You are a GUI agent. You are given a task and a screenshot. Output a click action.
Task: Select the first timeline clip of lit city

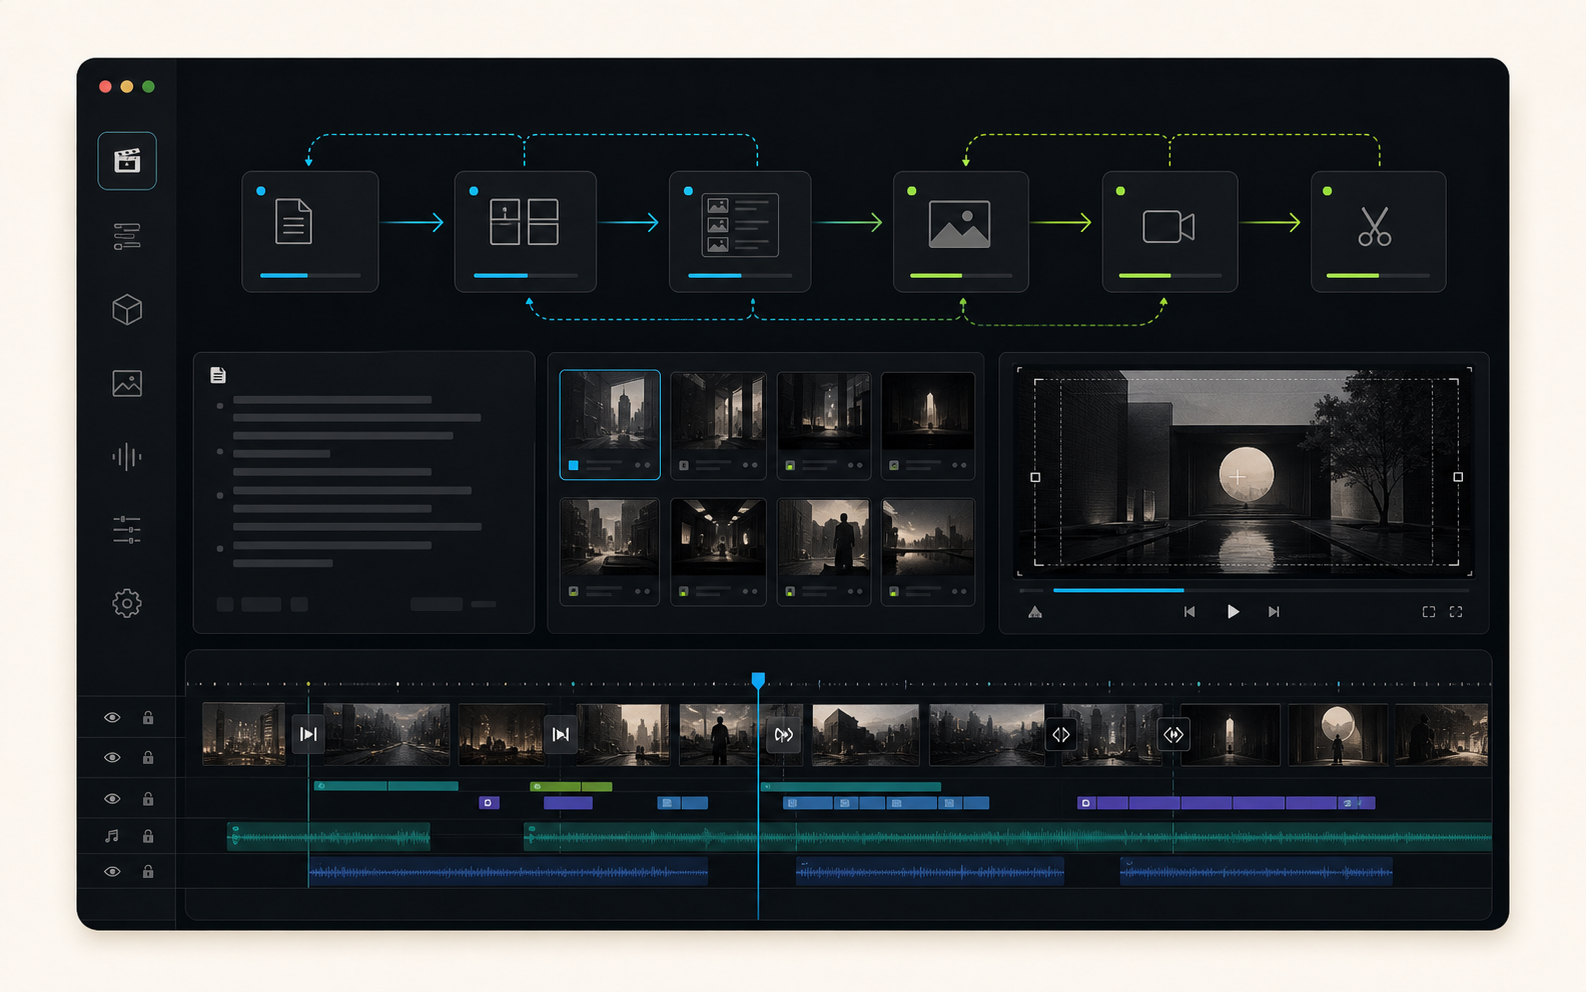point(244,735)
